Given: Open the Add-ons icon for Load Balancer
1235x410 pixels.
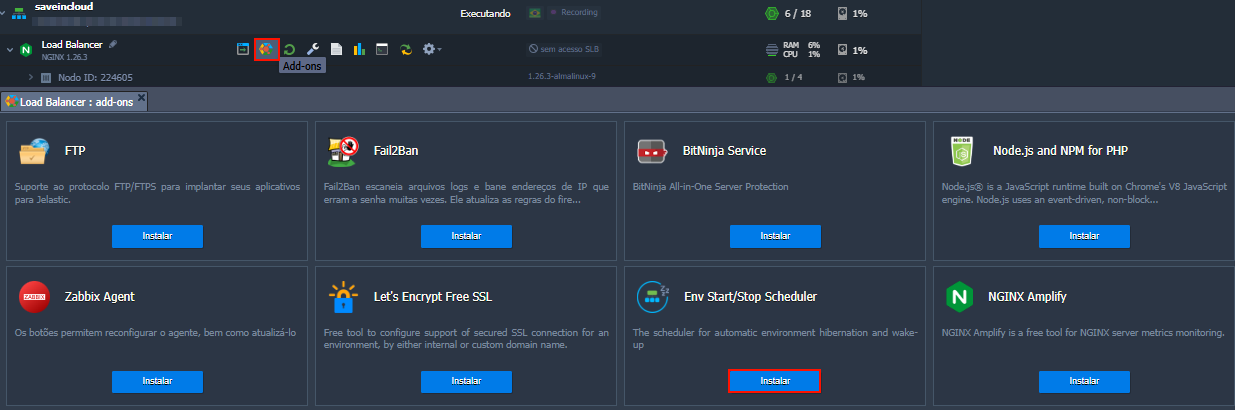Looking at the screenshot, I should (x=266, y=49).
